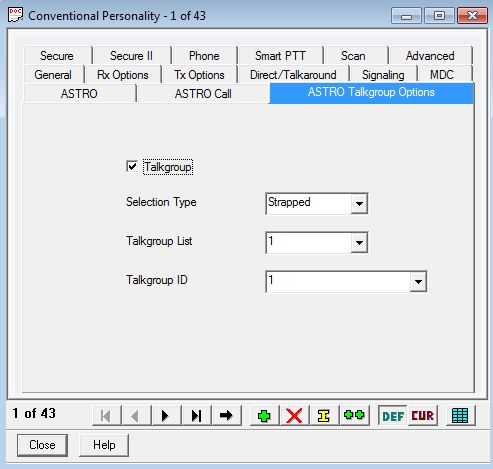Screen dimensions: 493x469
Task: Click the go-to record right arrow icon
Action: pos(226,415)
